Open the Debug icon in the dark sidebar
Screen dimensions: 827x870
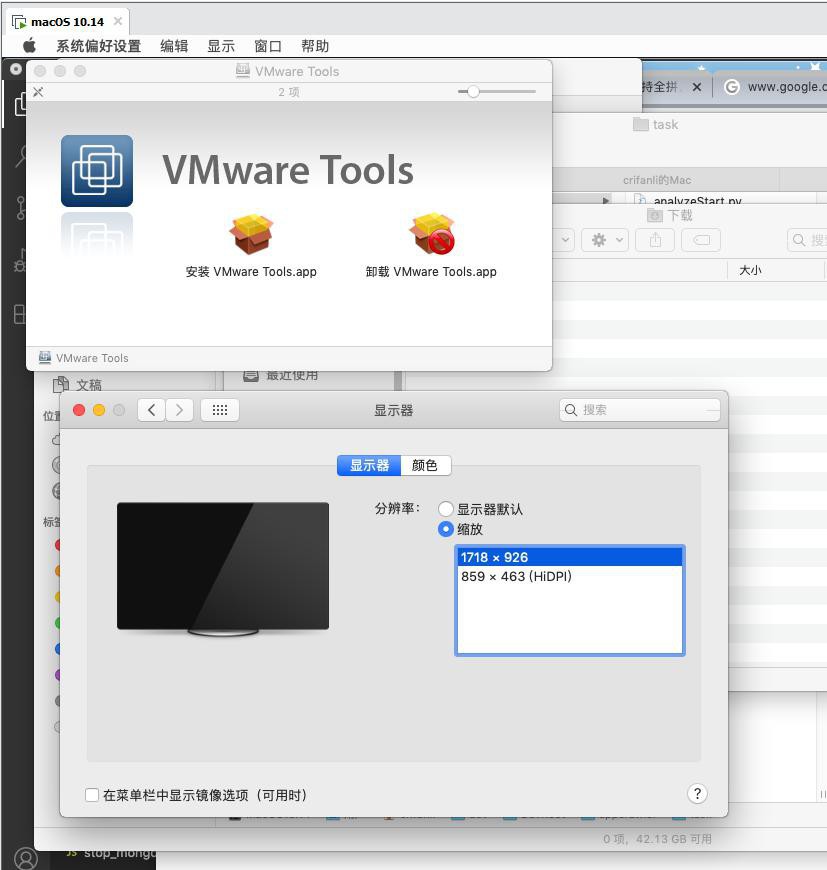pos(21,260)
